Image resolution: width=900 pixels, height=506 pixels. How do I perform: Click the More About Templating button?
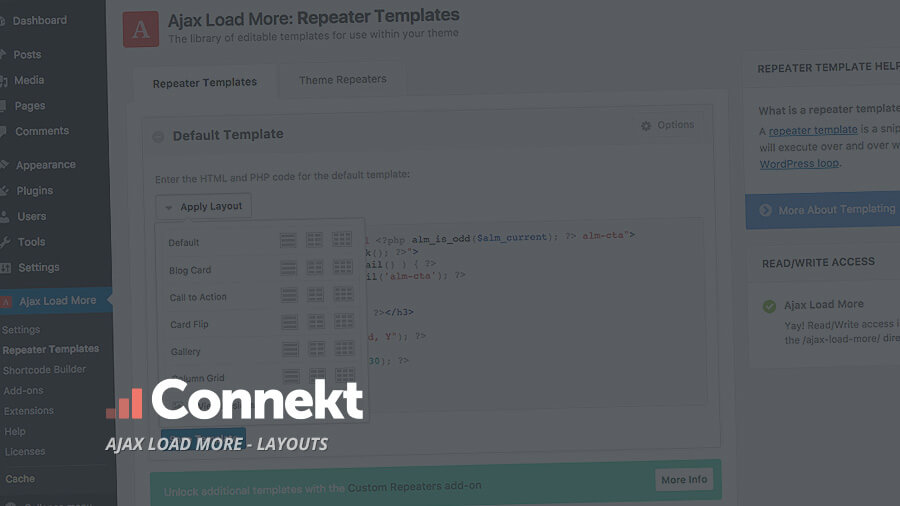tap(823, 211)
